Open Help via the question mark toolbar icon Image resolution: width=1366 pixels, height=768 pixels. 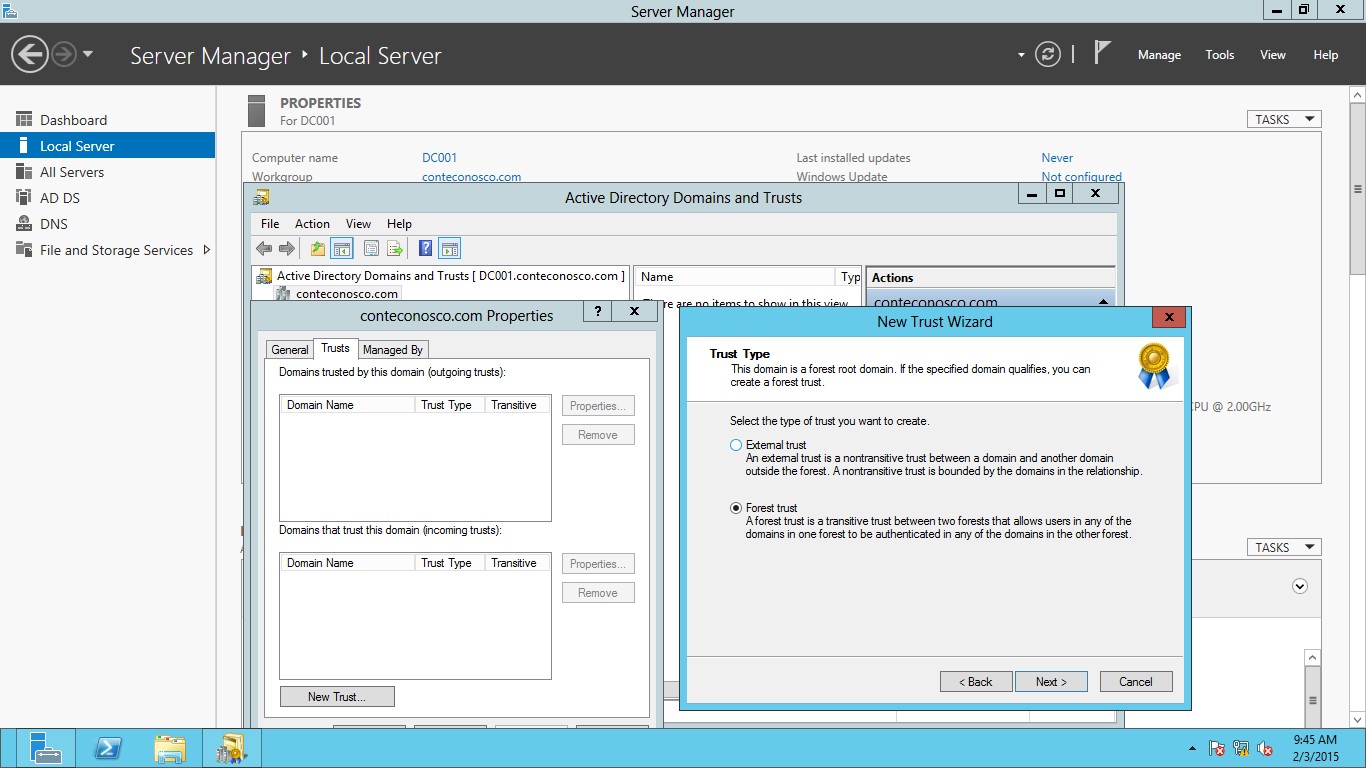click(424, 248)
